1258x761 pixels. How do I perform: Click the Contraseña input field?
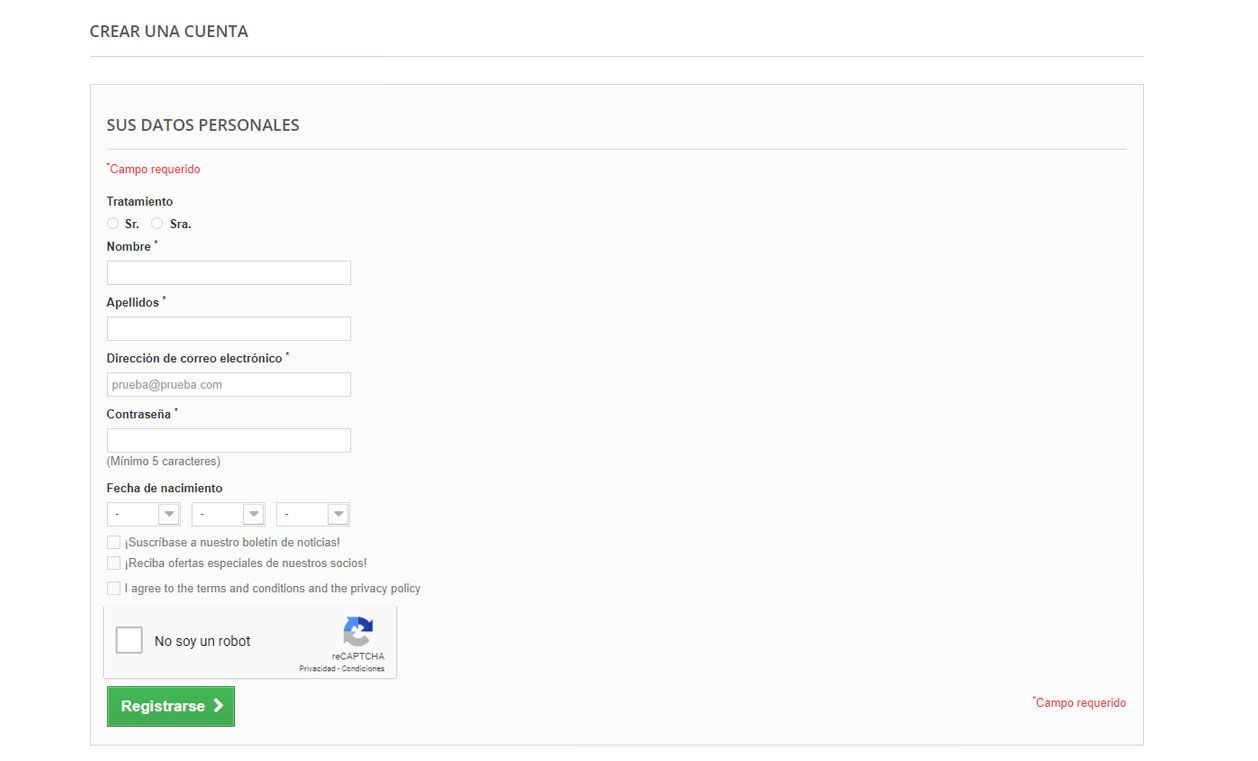[228, 440]
